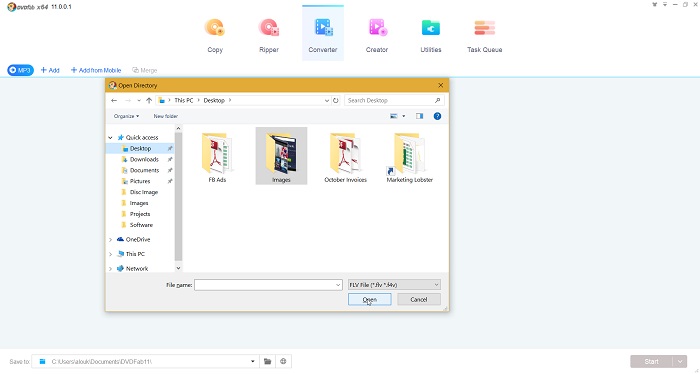The image size is (700, 374).
Task: Select the Converter module
Action: click(323, 33)
